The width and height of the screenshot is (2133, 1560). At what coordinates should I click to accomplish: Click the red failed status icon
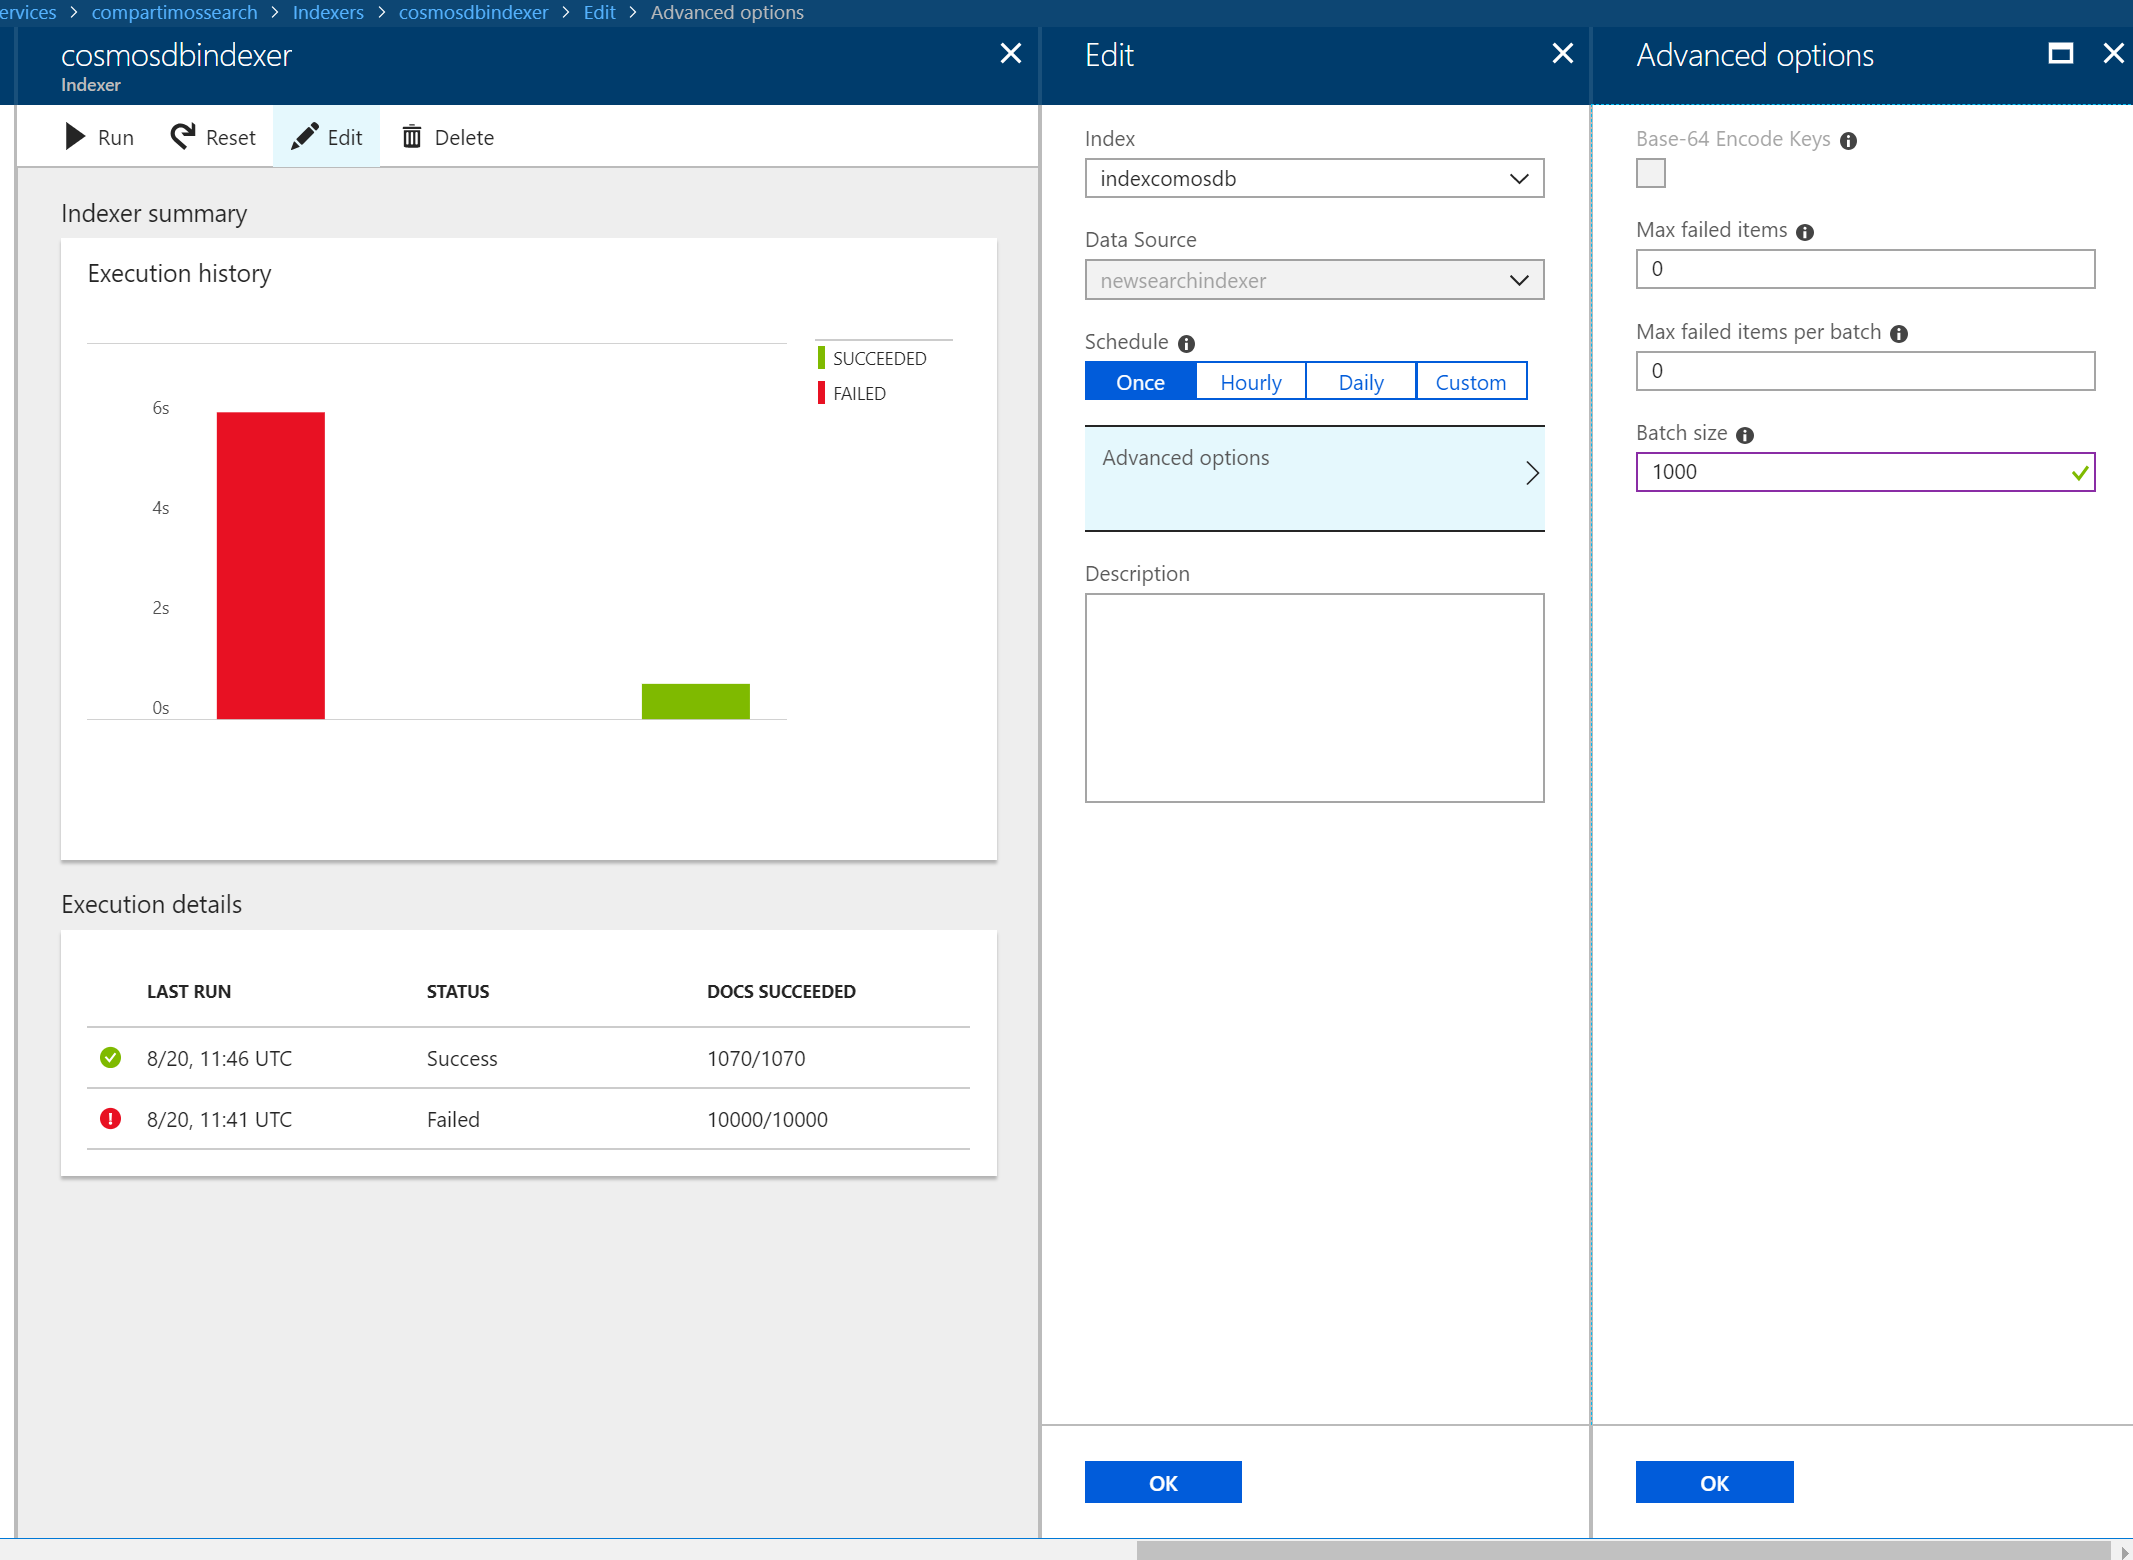110,1119
